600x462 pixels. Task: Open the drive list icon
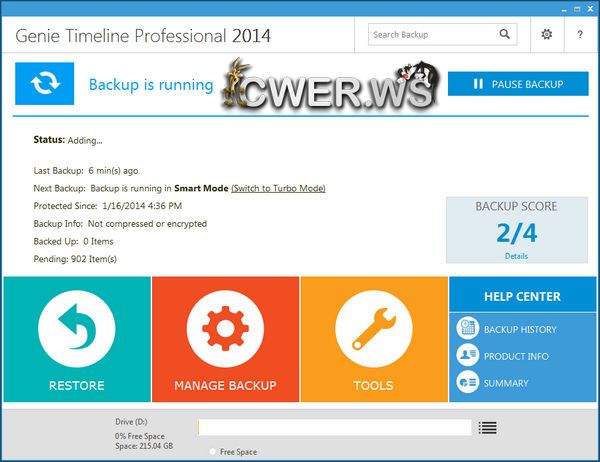[x=488, y=428]
